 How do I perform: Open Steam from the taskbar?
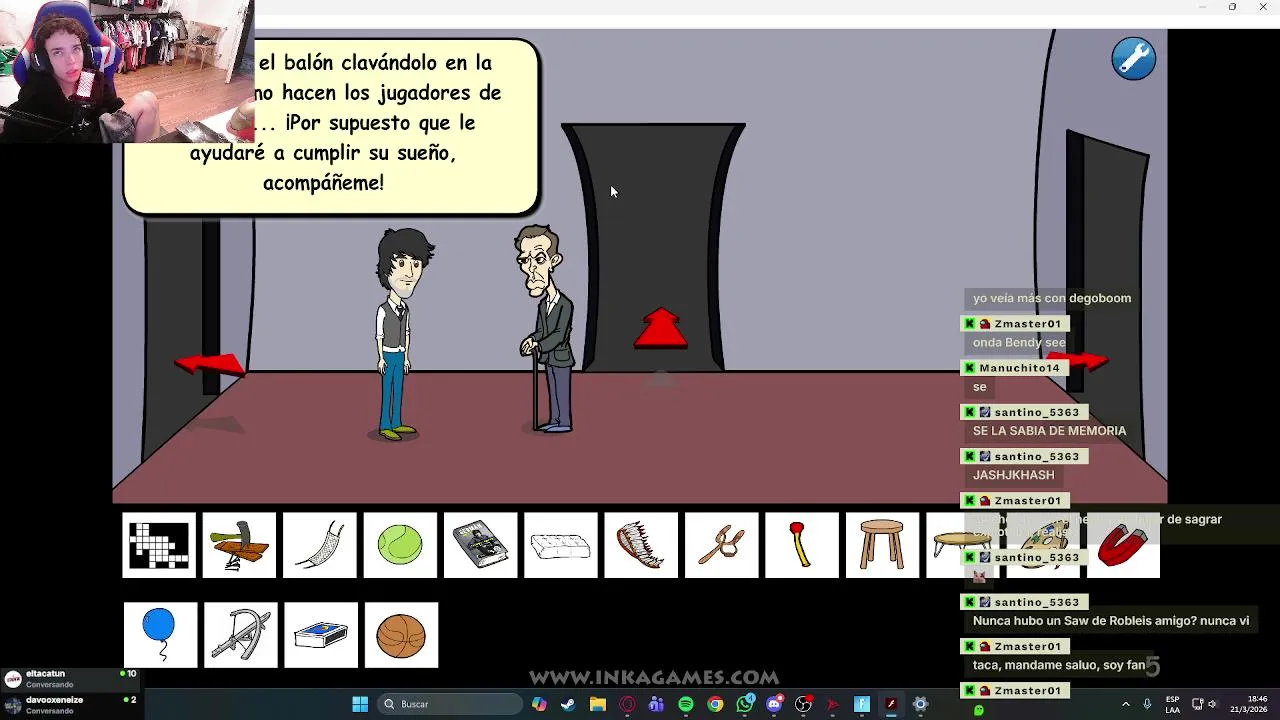point(568,704)
